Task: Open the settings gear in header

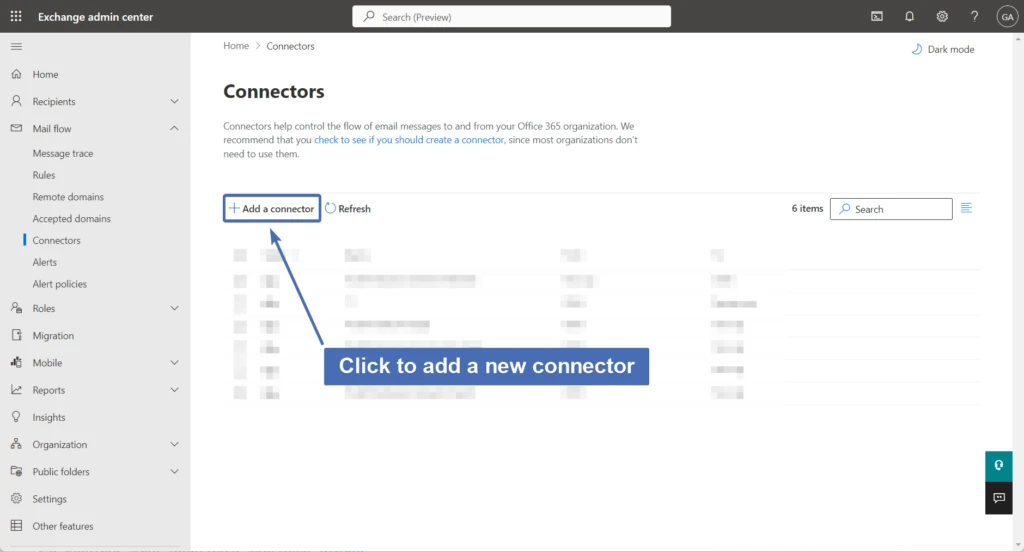Action: pos(942,16)
